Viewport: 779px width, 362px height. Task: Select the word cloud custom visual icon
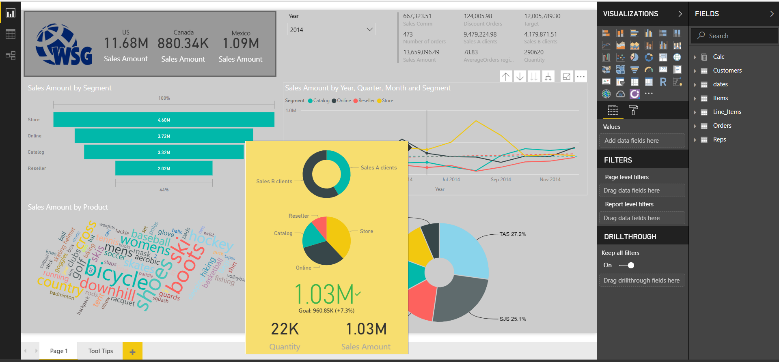[x=620, y=93]
